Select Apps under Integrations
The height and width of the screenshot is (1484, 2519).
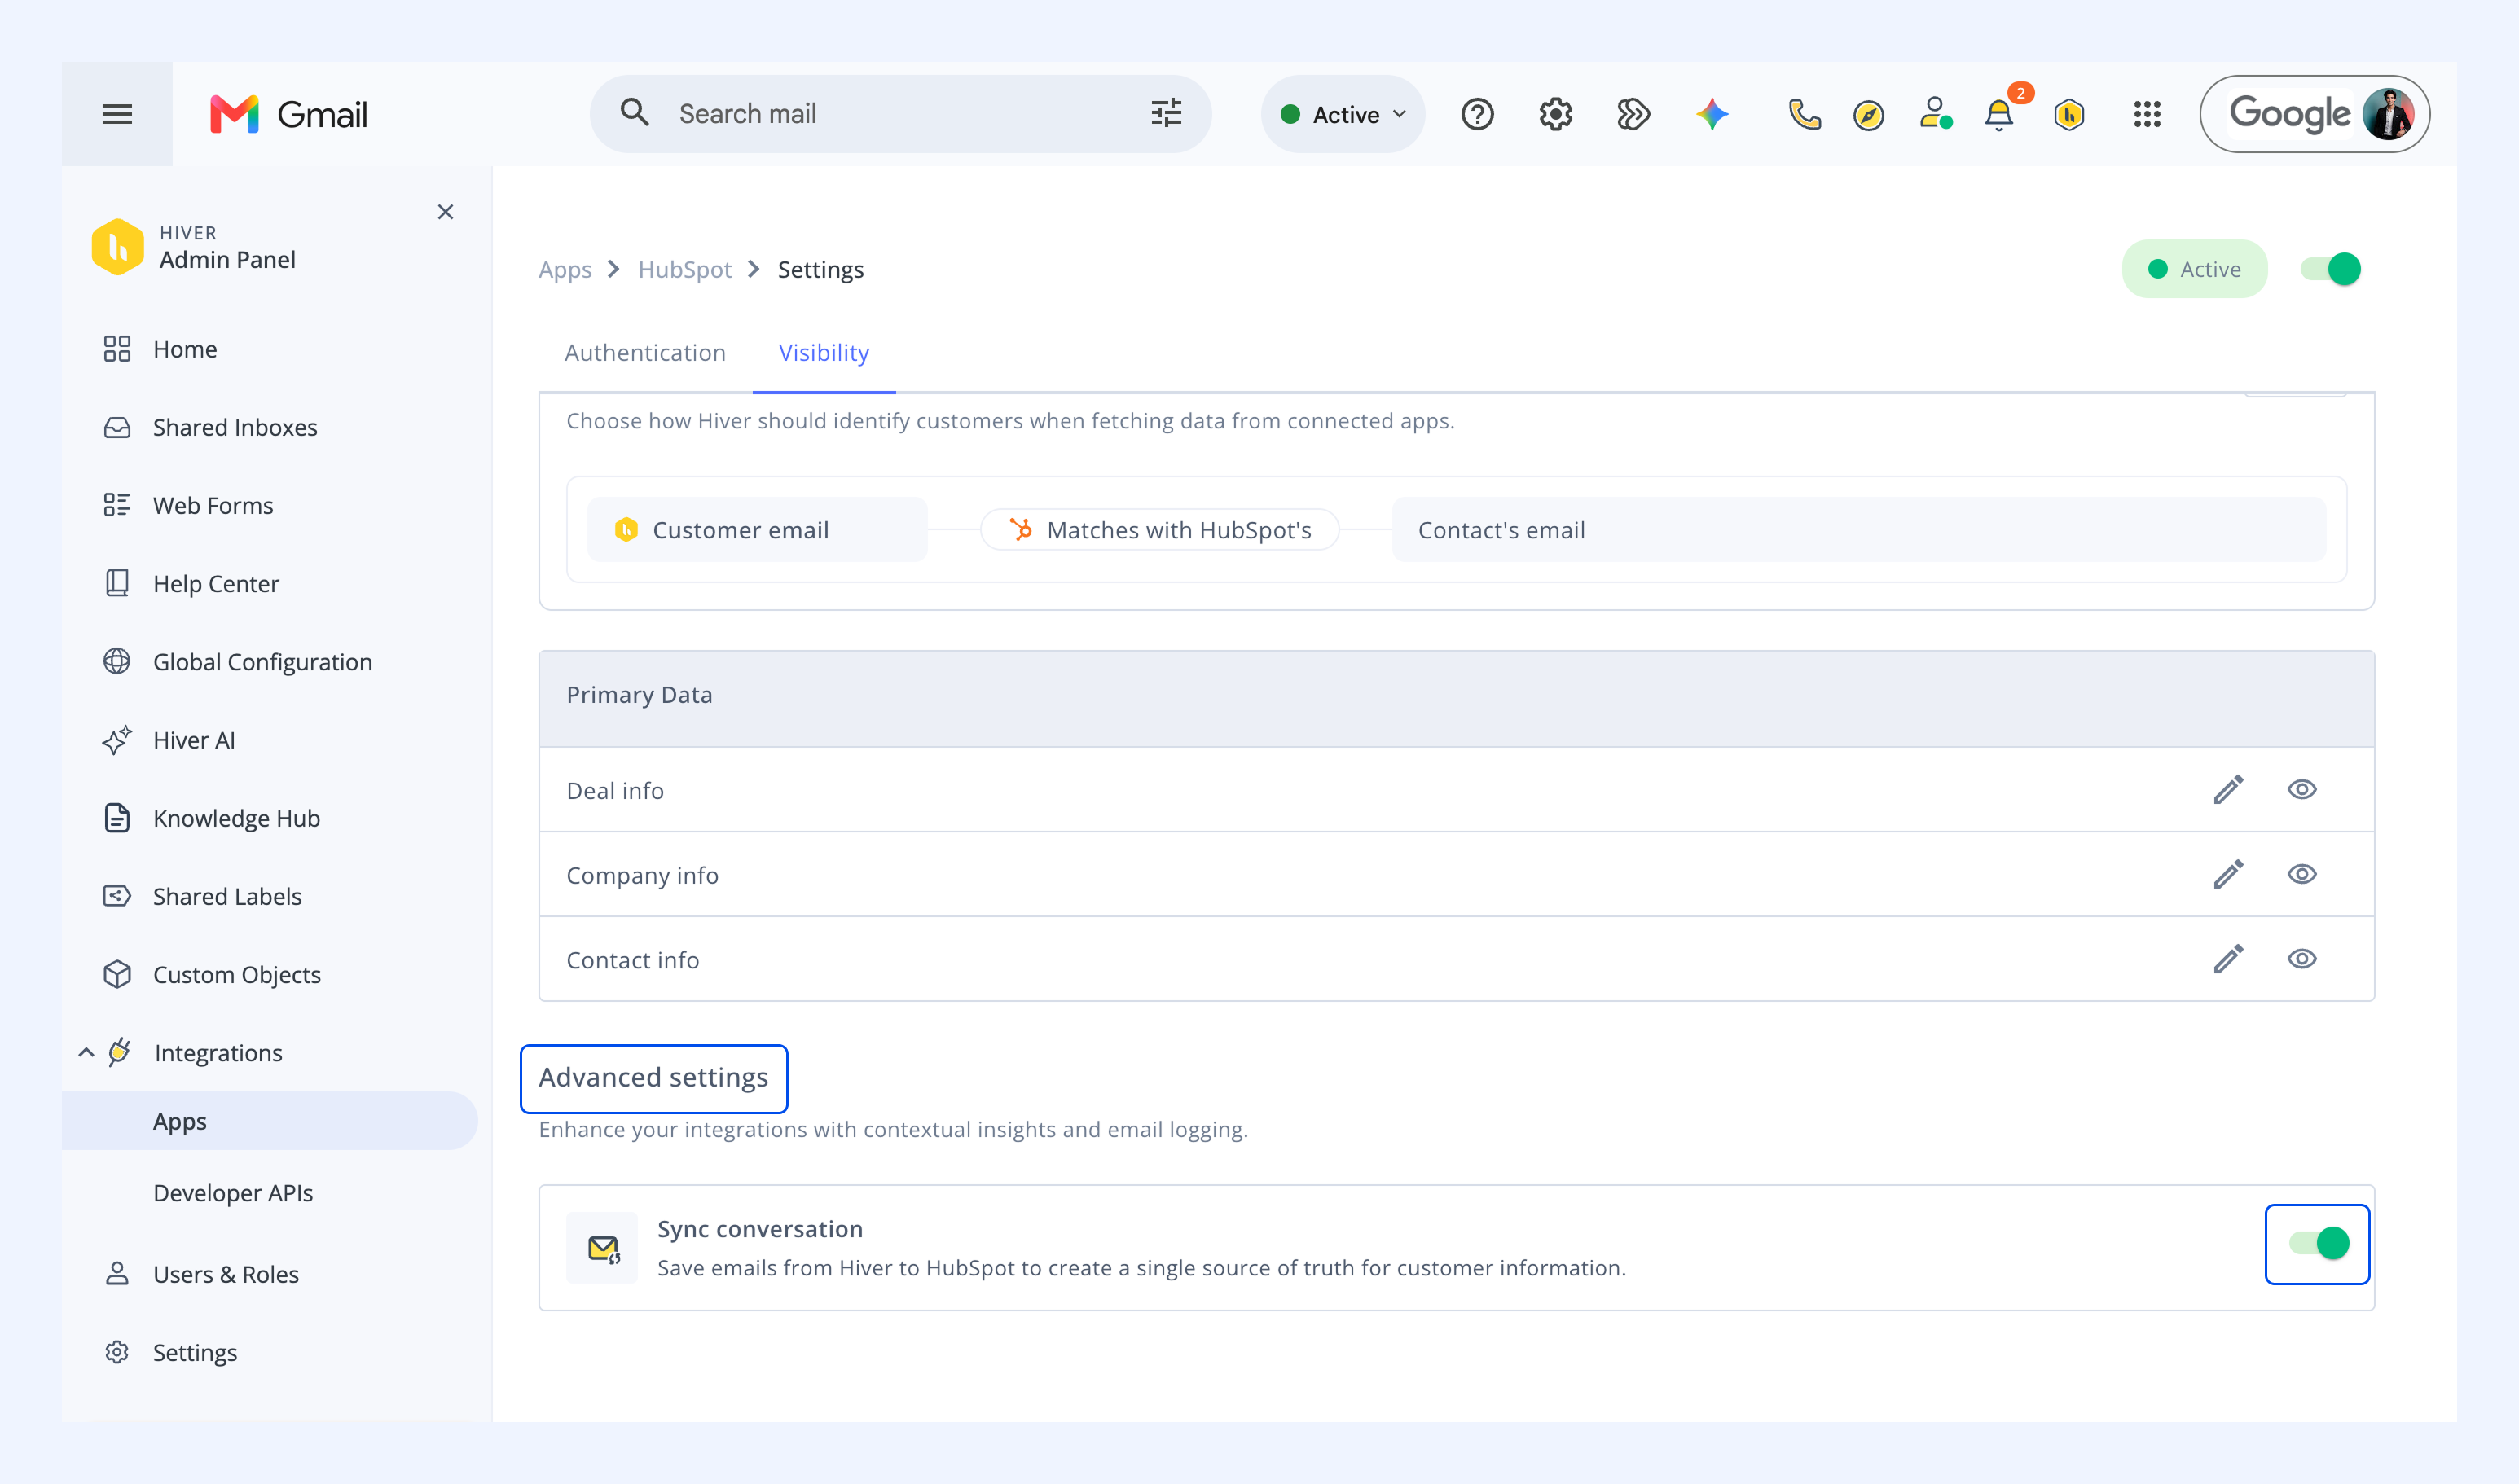tap(270, 1121)
